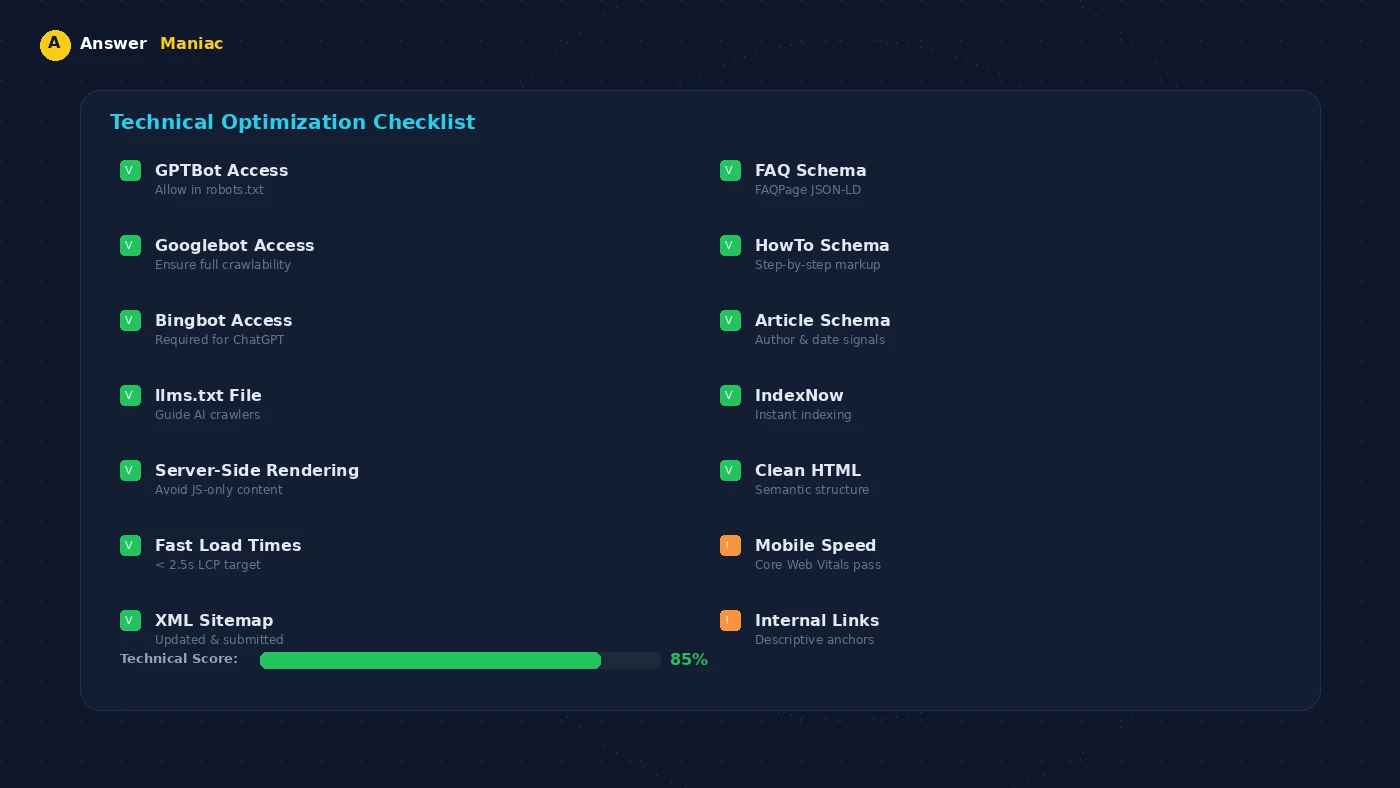The width and height of the screenshot is (1400, 788).
Task: Click the yellow "A" logo icon
Action: tap(55, 45)
